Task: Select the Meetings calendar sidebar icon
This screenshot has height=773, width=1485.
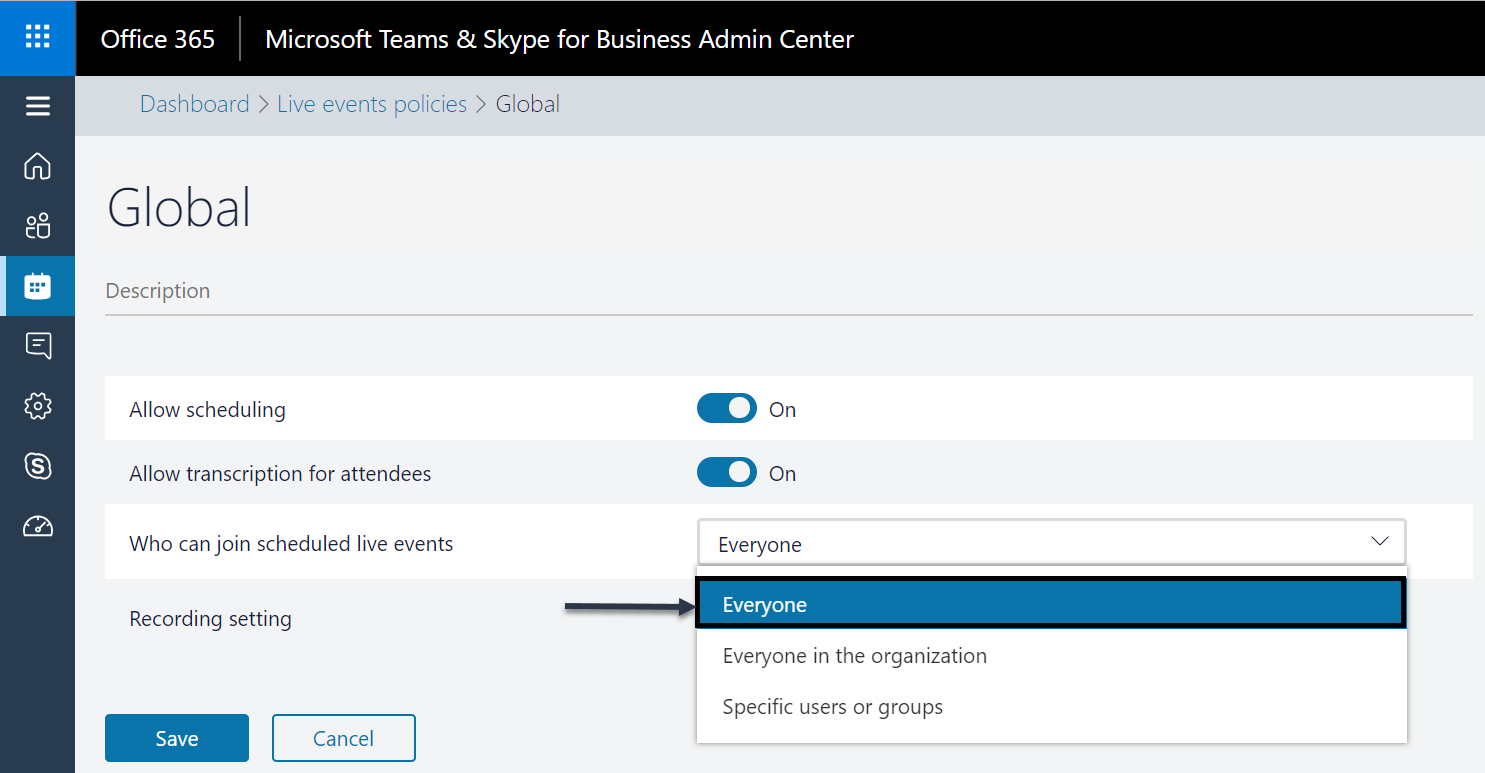Action: pyautogui.click(x=37, y=286)
